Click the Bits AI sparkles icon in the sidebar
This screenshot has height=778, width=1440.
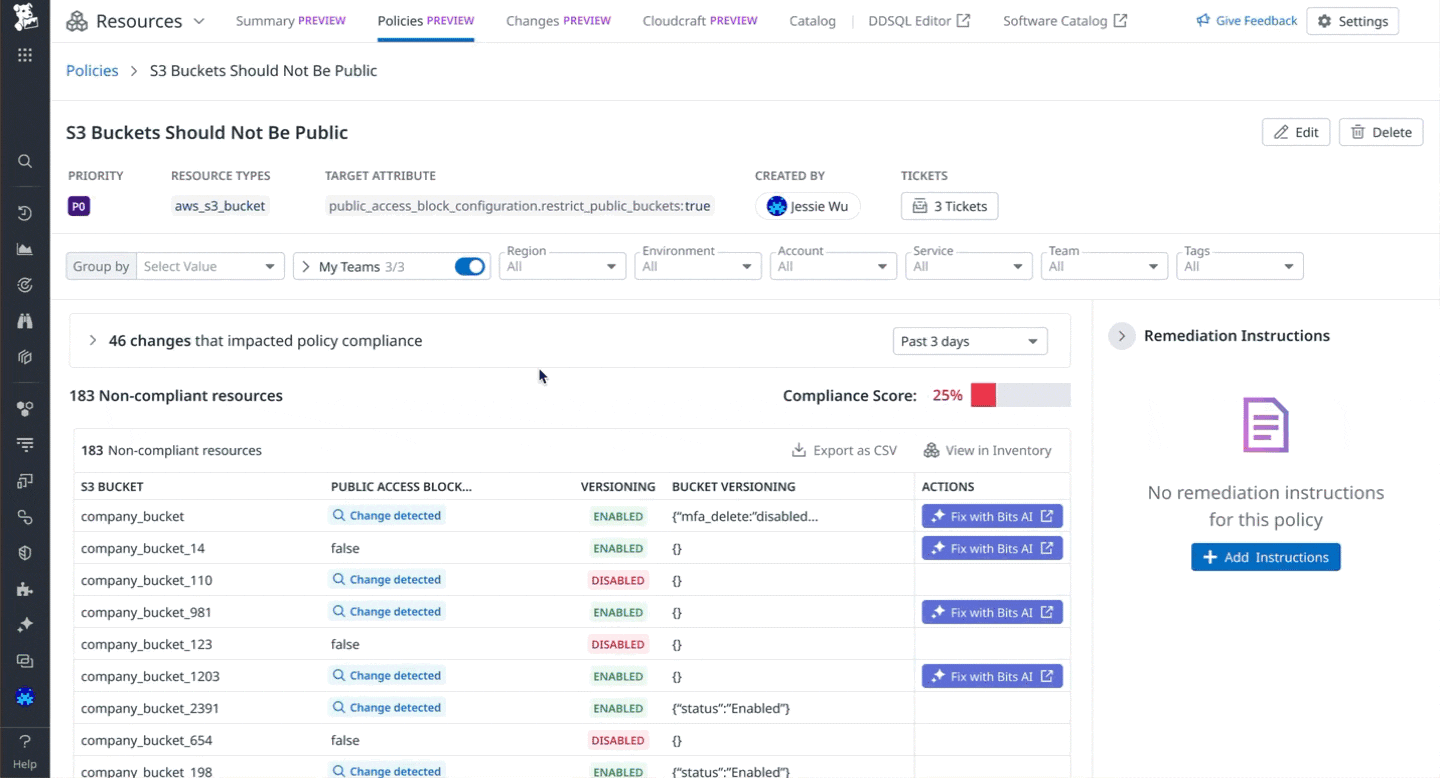tap(24, 625)
